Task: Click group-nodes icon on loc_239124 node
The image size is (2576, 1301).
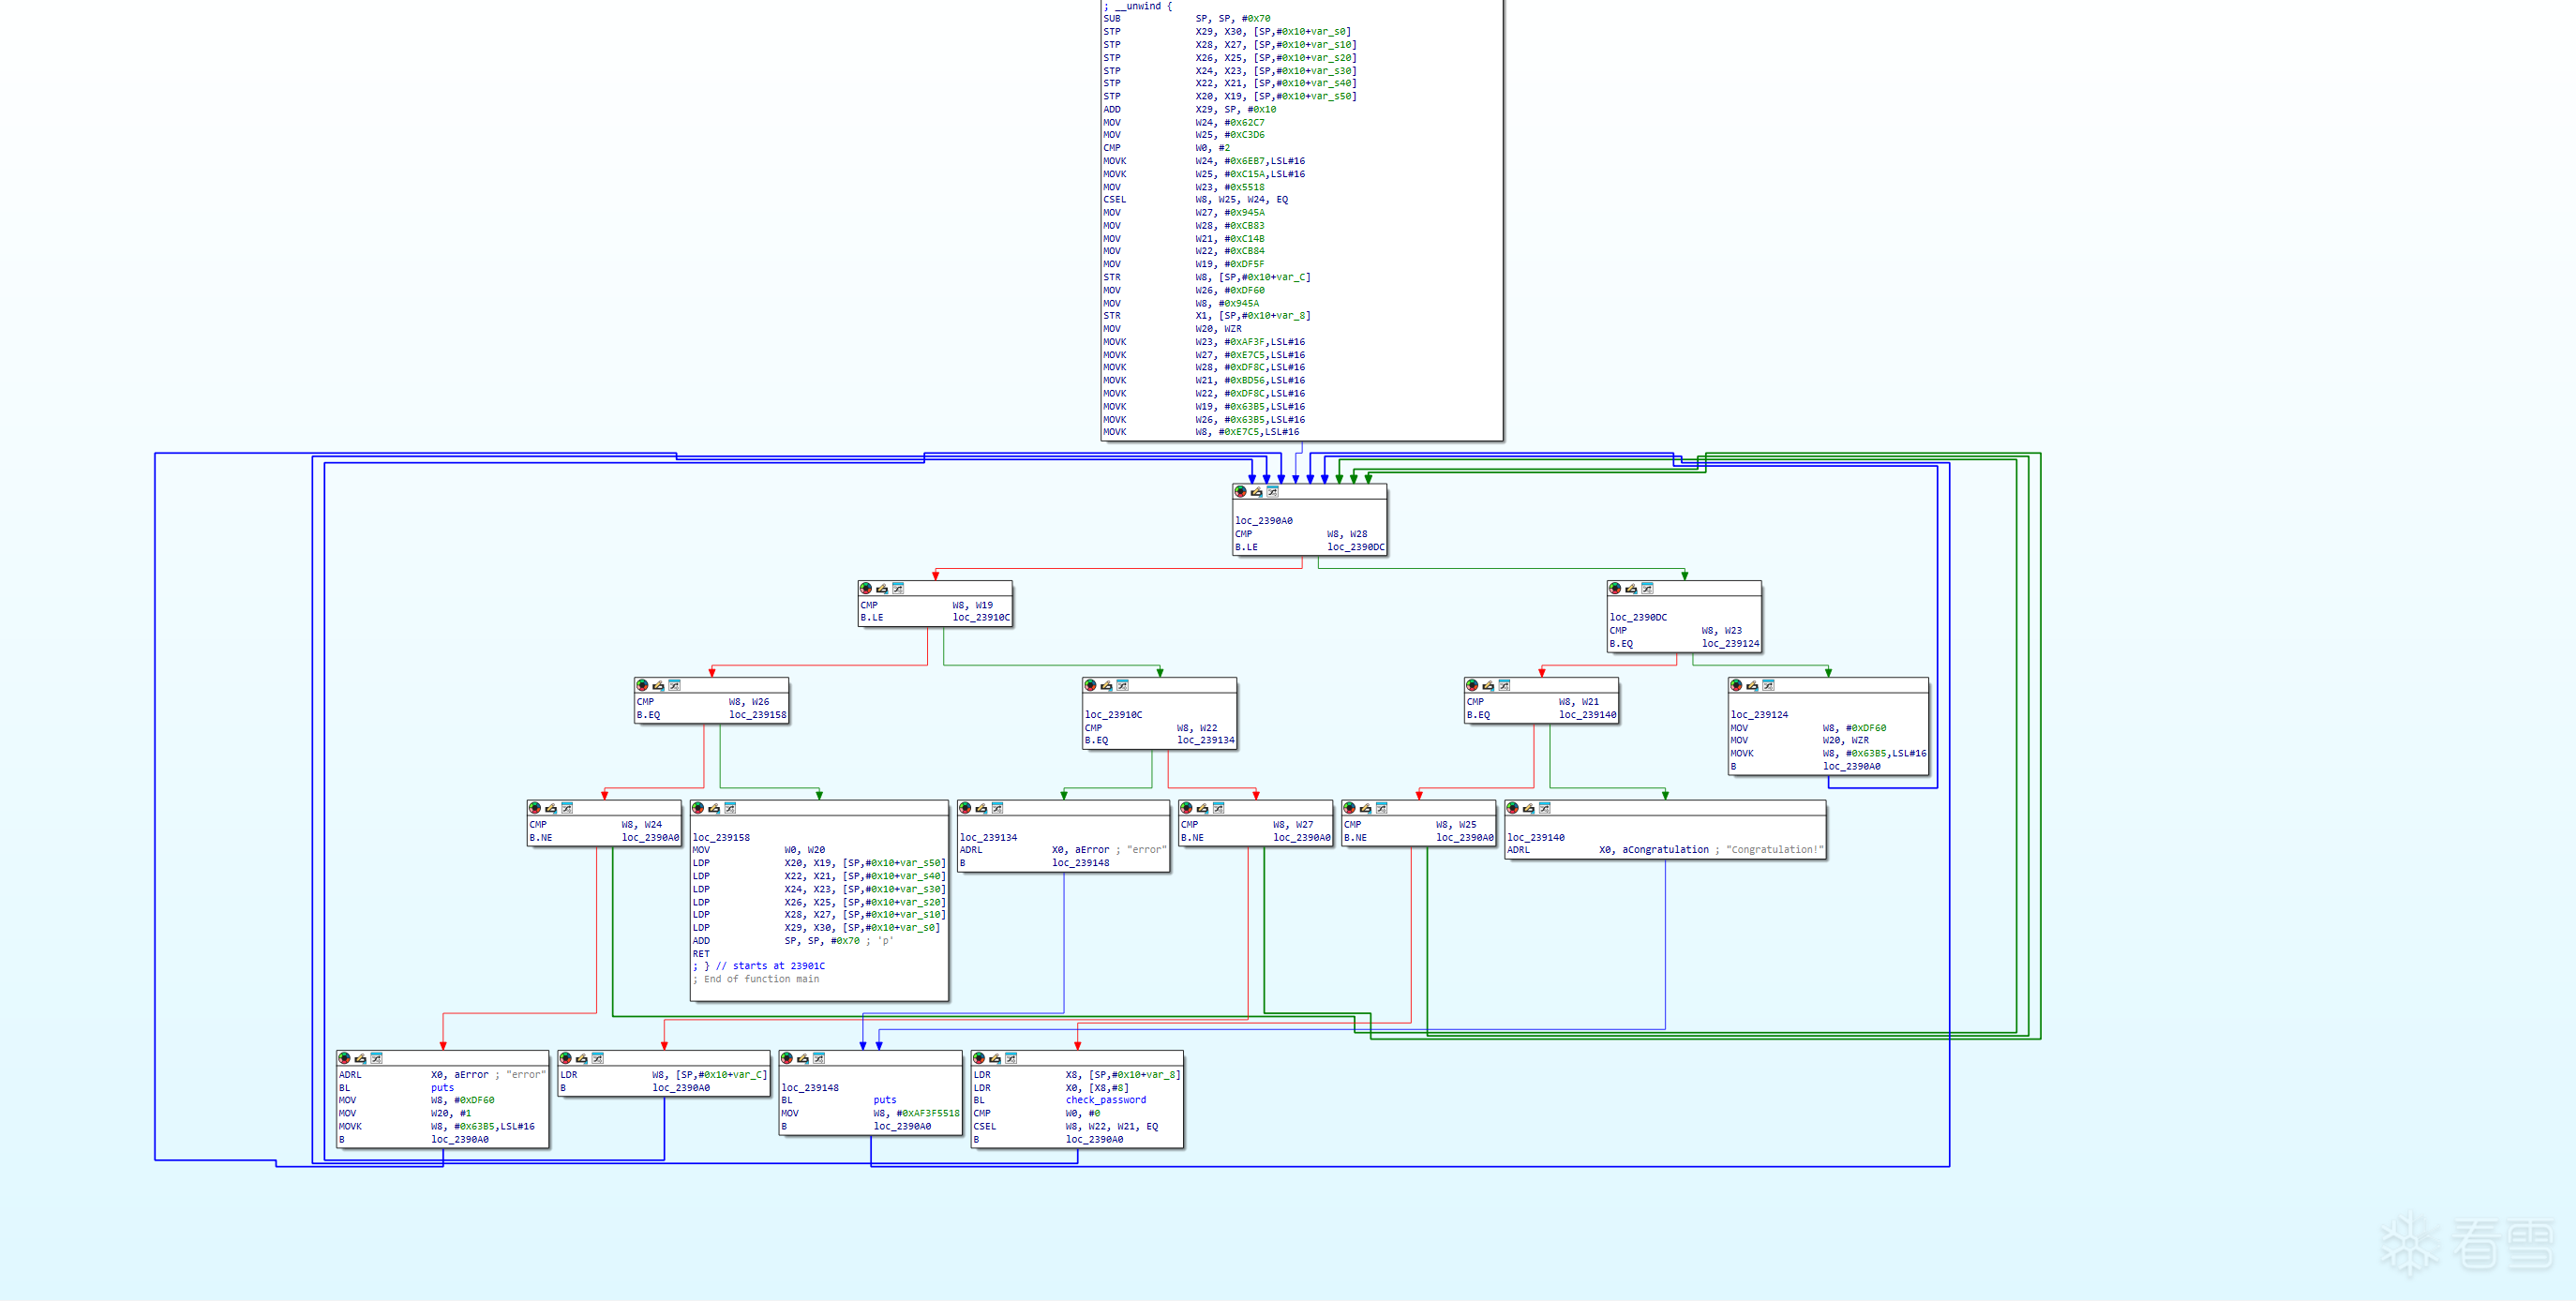Action: pos(1768,686)
